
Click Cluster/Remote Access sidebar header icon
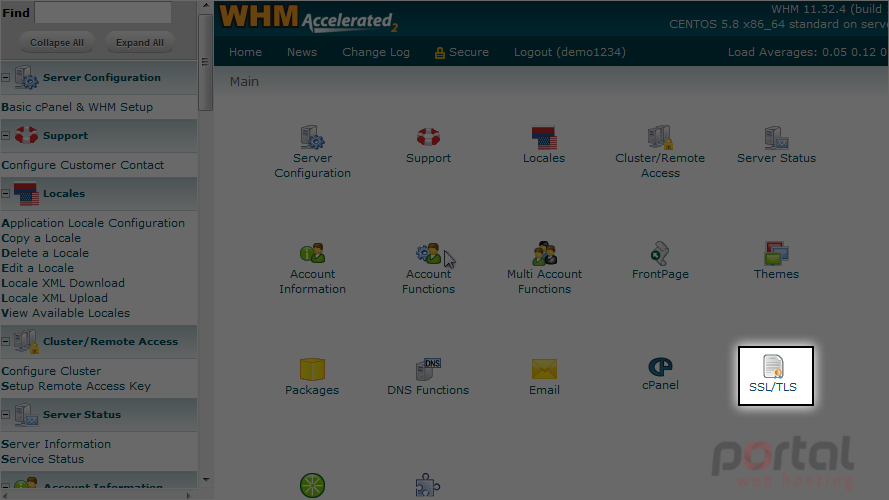tap(26, 341)
